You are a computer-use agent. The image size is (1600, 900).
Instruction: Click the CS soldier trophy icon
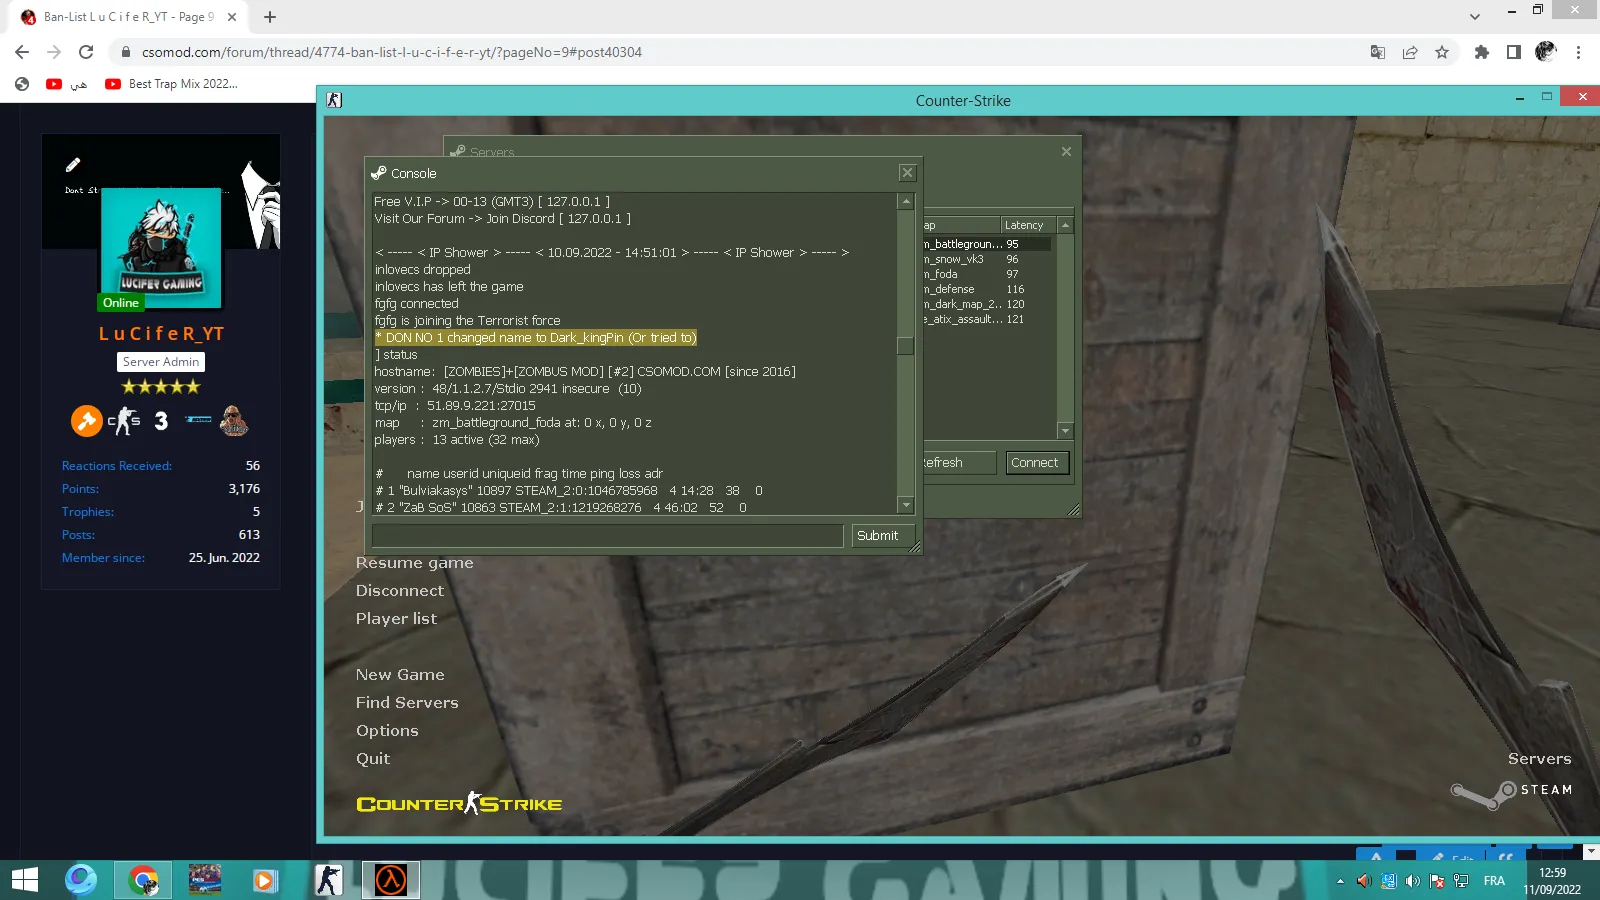point(125,421)
